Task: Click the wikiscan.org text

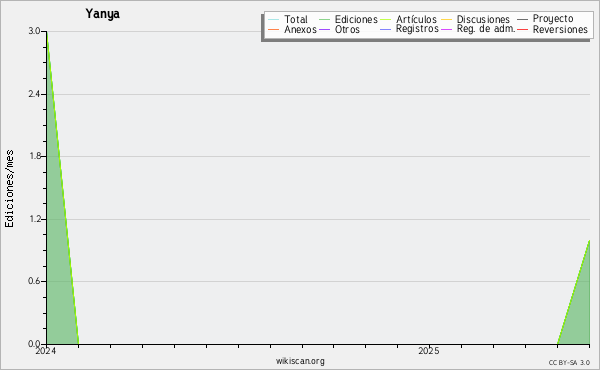Action: [x=300, y=361]
